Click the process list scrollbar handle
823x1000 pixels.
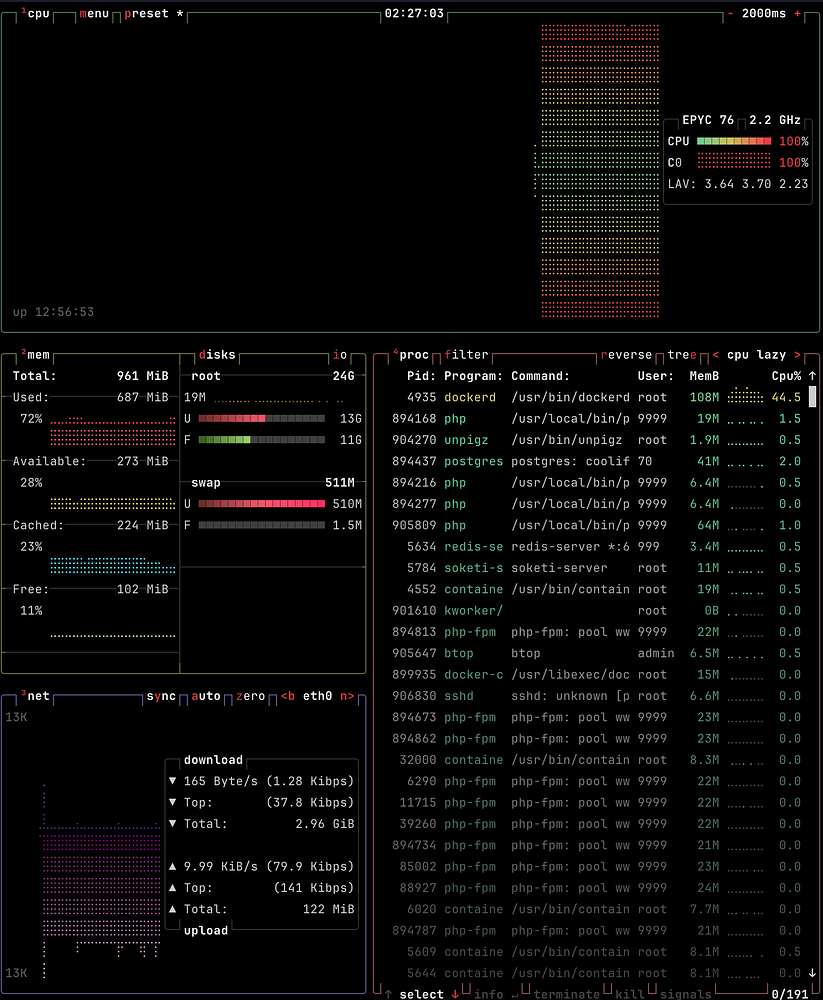coord(812,397)
